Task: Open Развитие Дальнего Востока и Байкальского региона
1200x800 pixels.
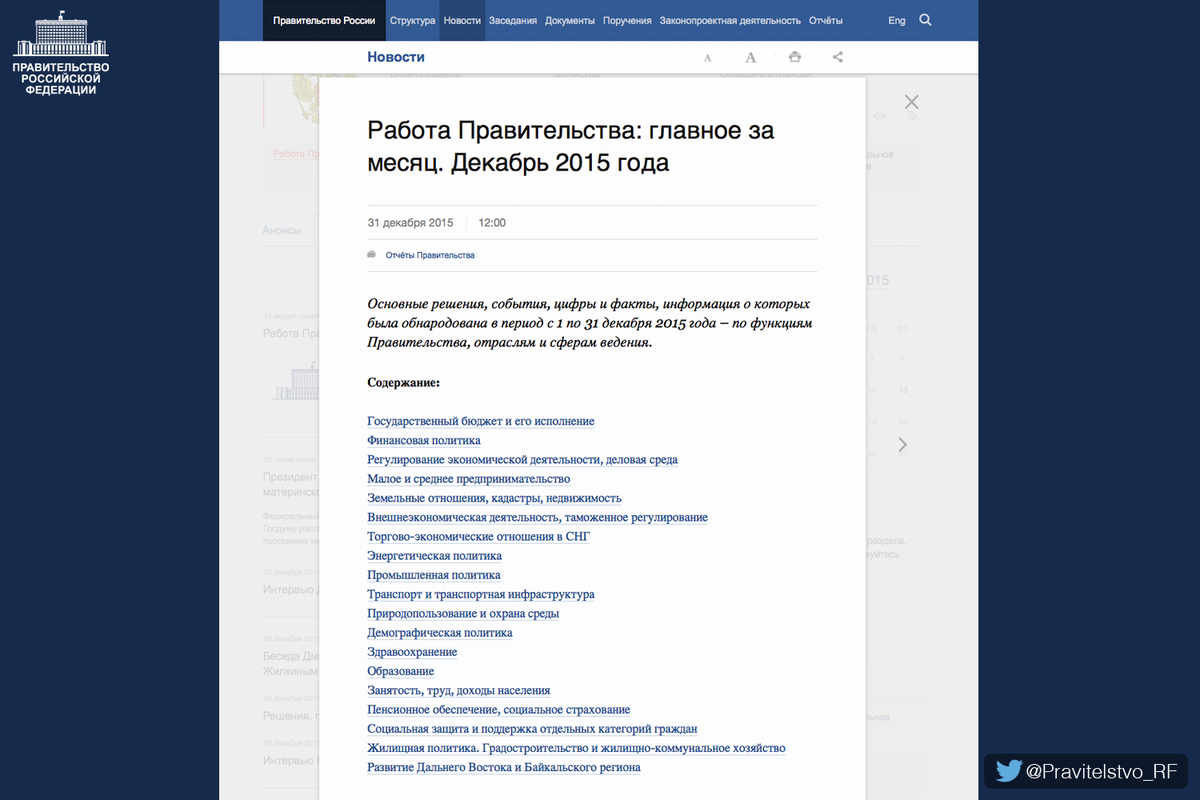Action: tap(504, 767)
